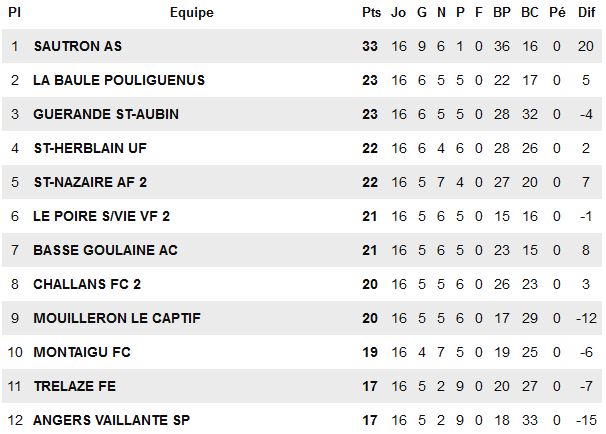Select the BC column header
The width and height of the screenshot is (606, 434).
(x=530, y=13)
